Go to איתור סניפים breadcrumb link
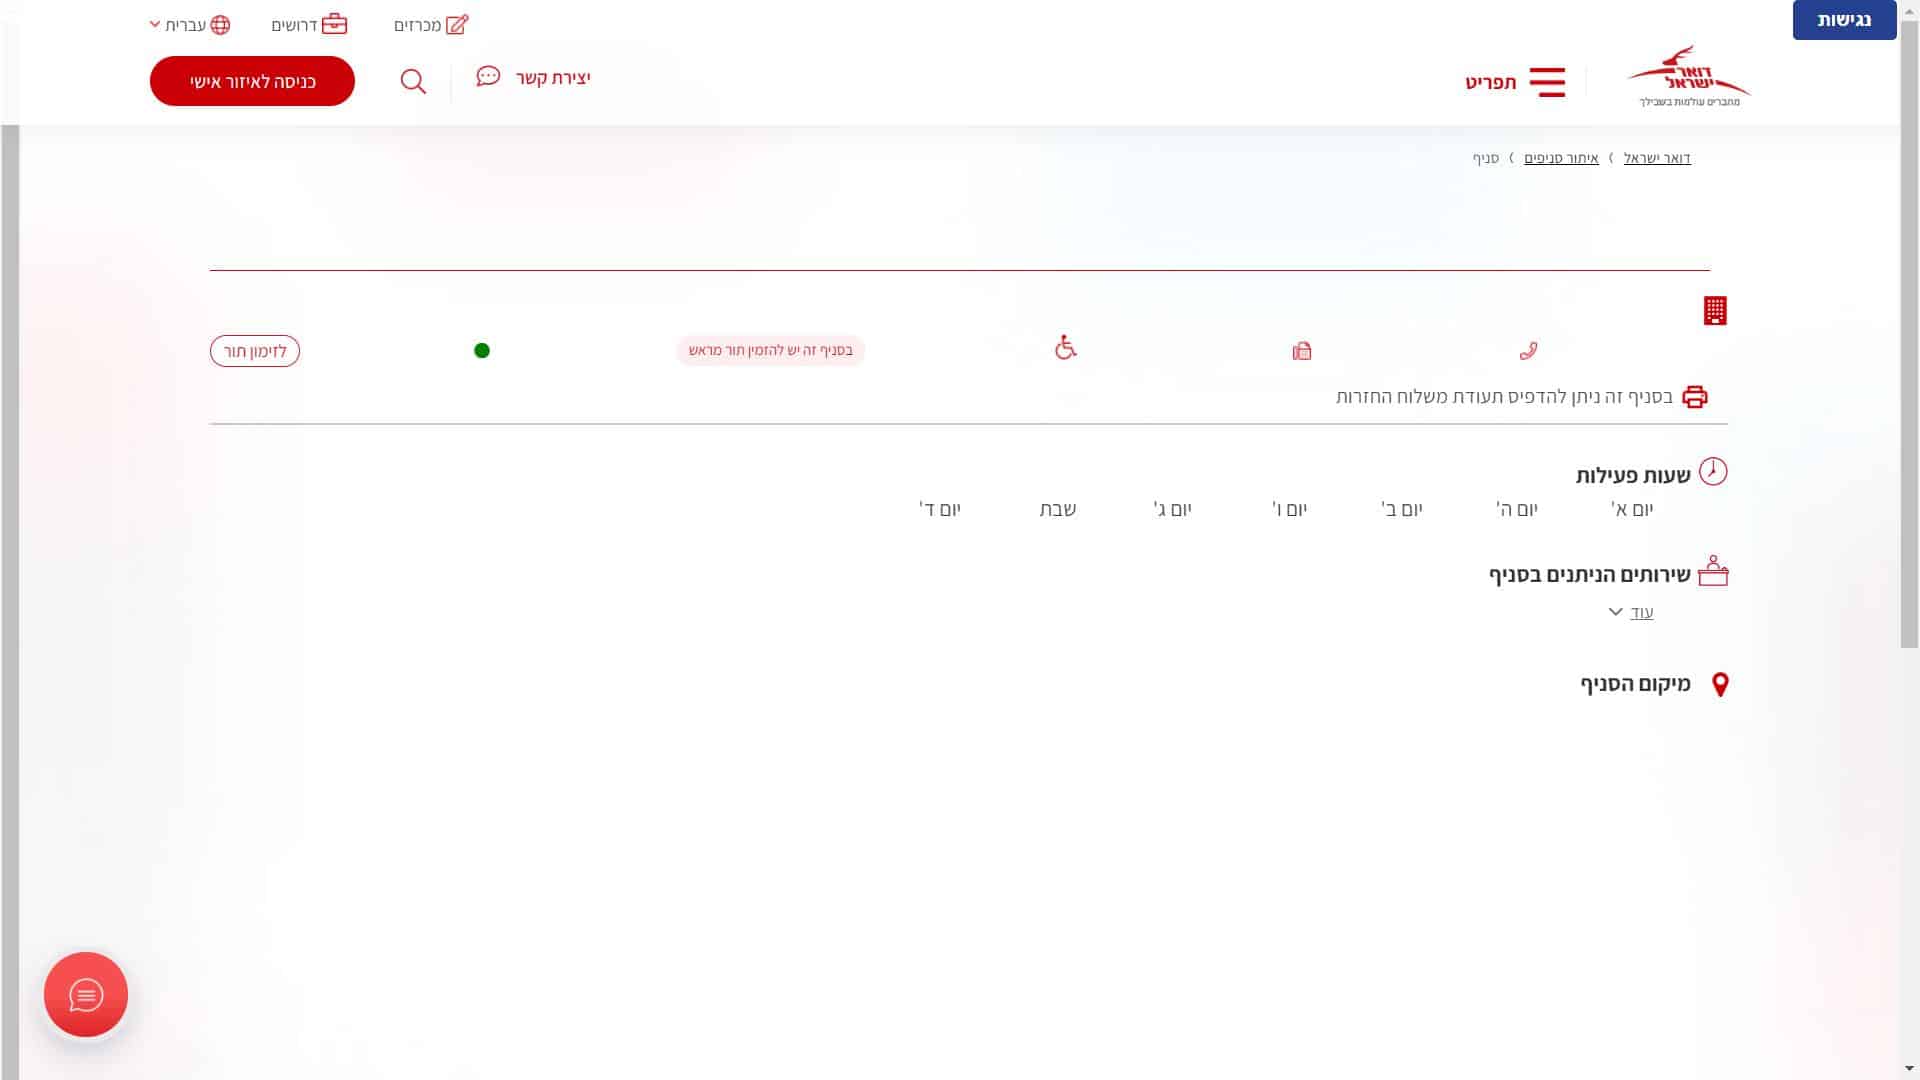This screenshot has width=1920, height=1080. point(1561,158)
